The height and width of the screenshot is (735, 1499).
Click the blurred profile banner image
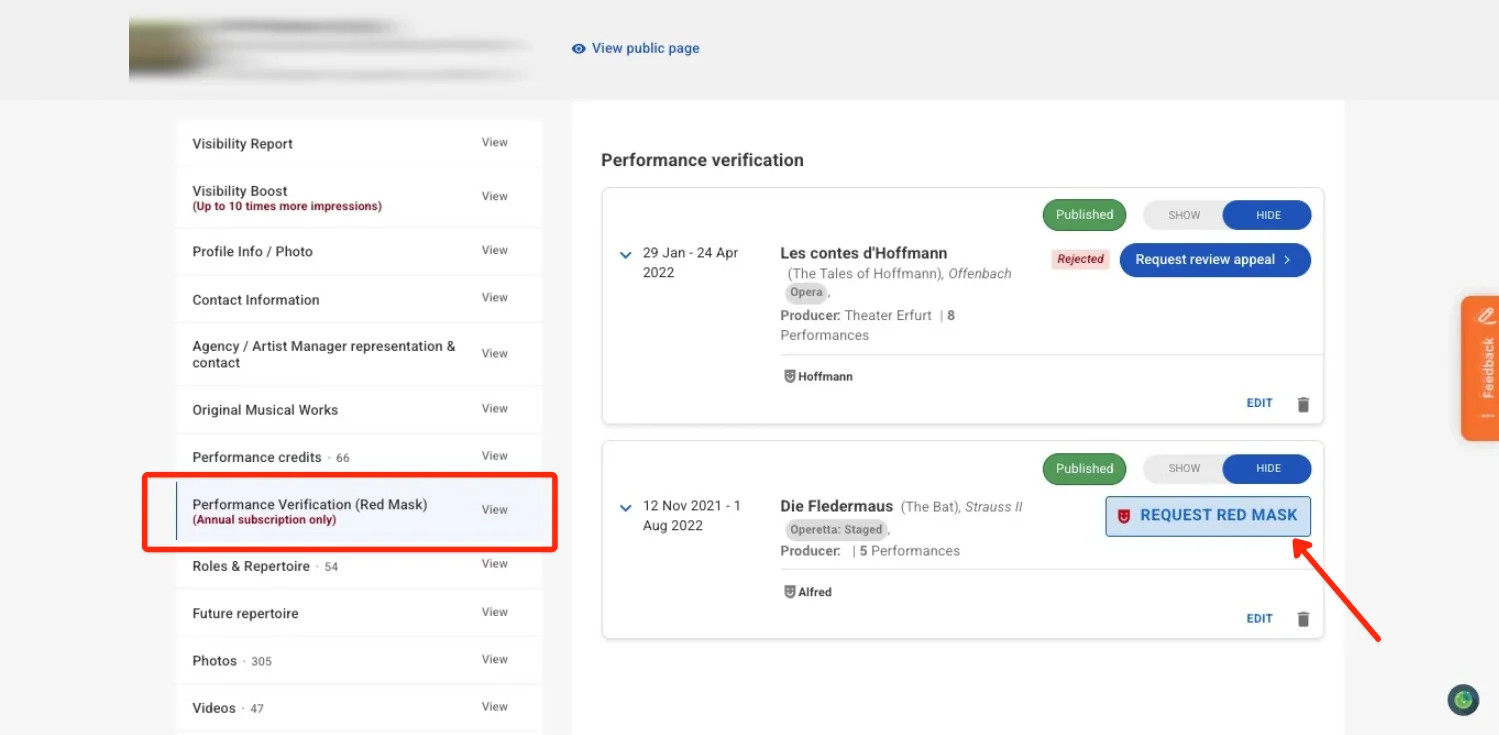(330, 48)
